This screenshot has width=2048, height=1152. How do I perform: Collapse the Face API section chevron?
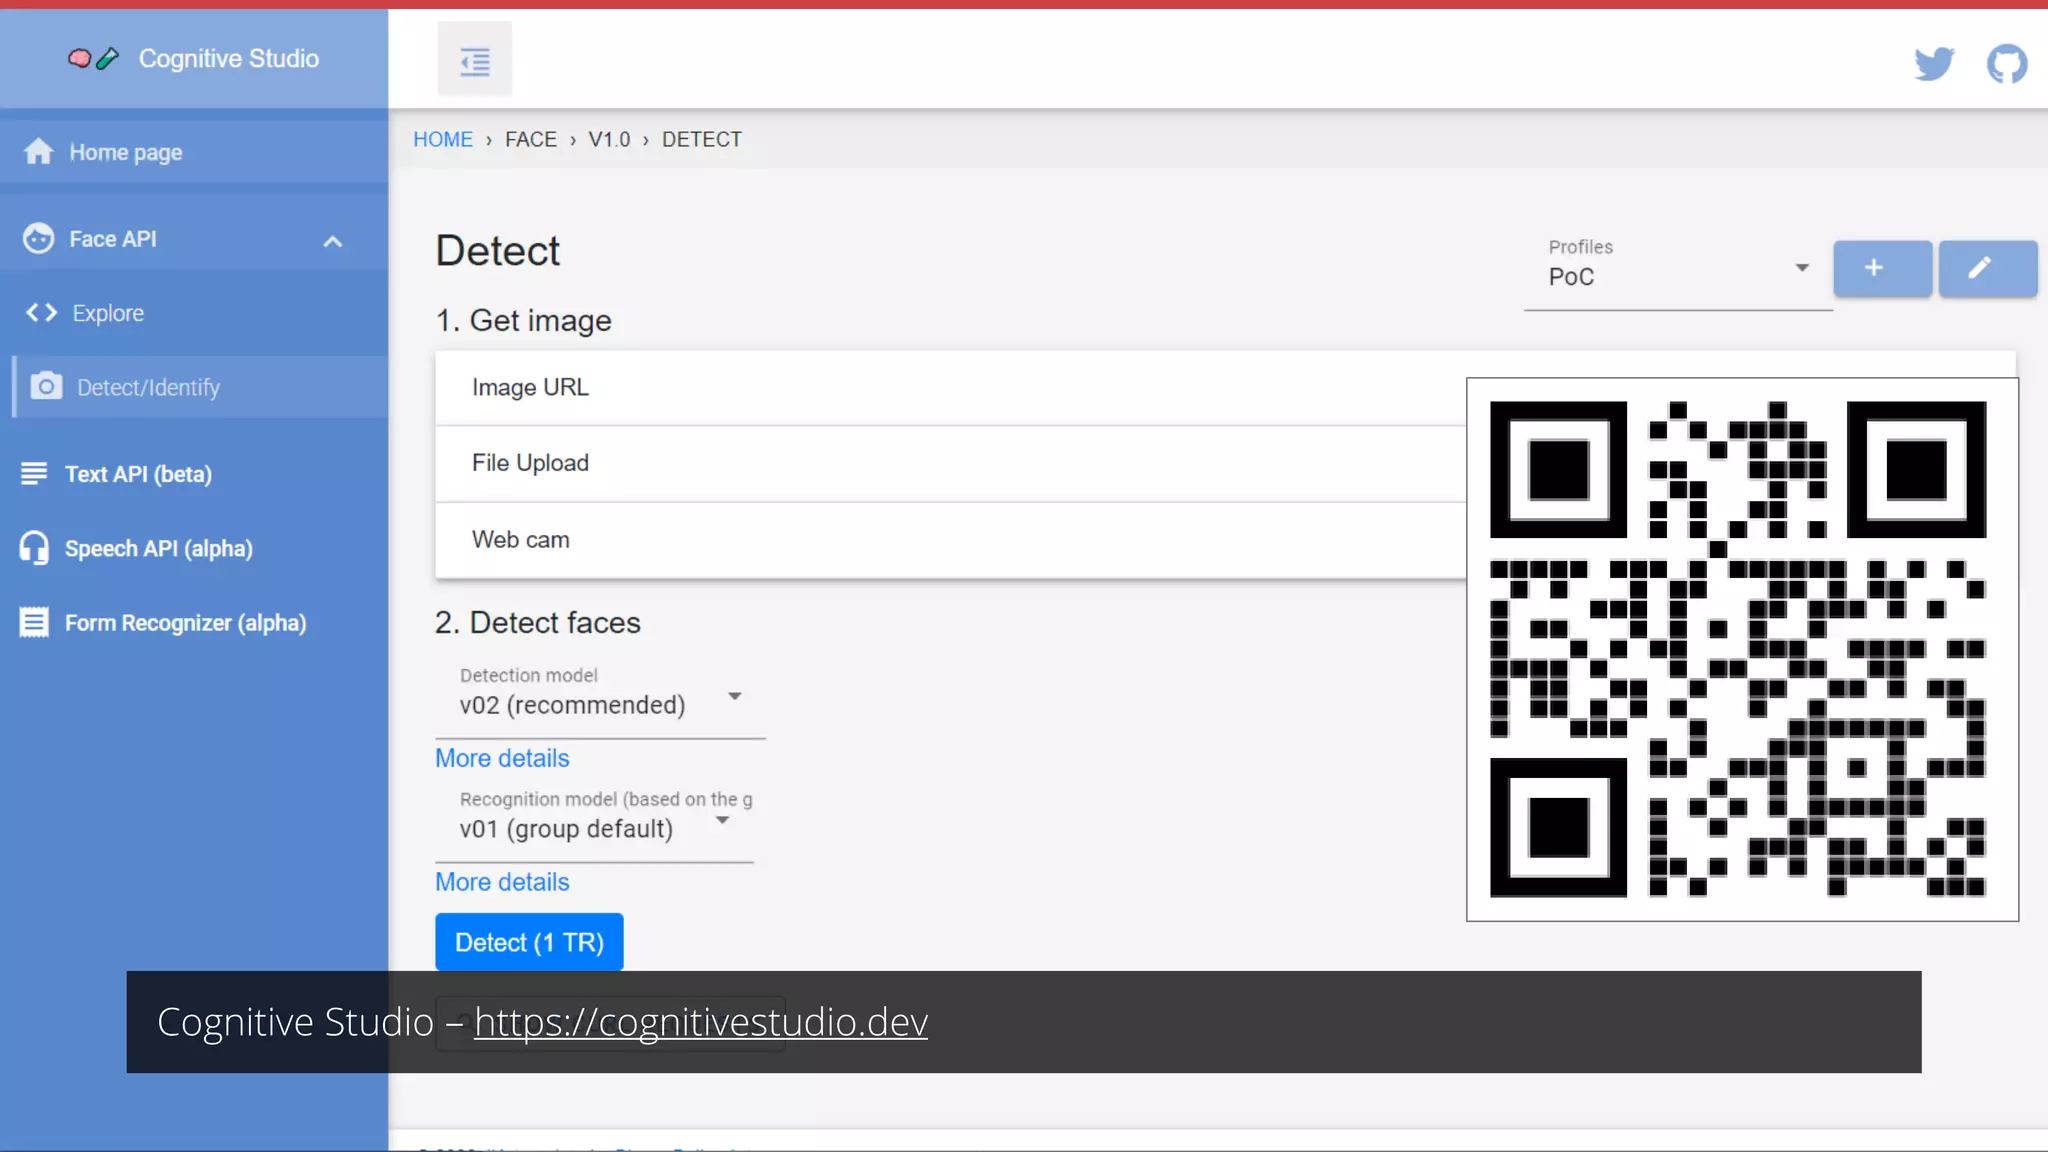point(333,241)
